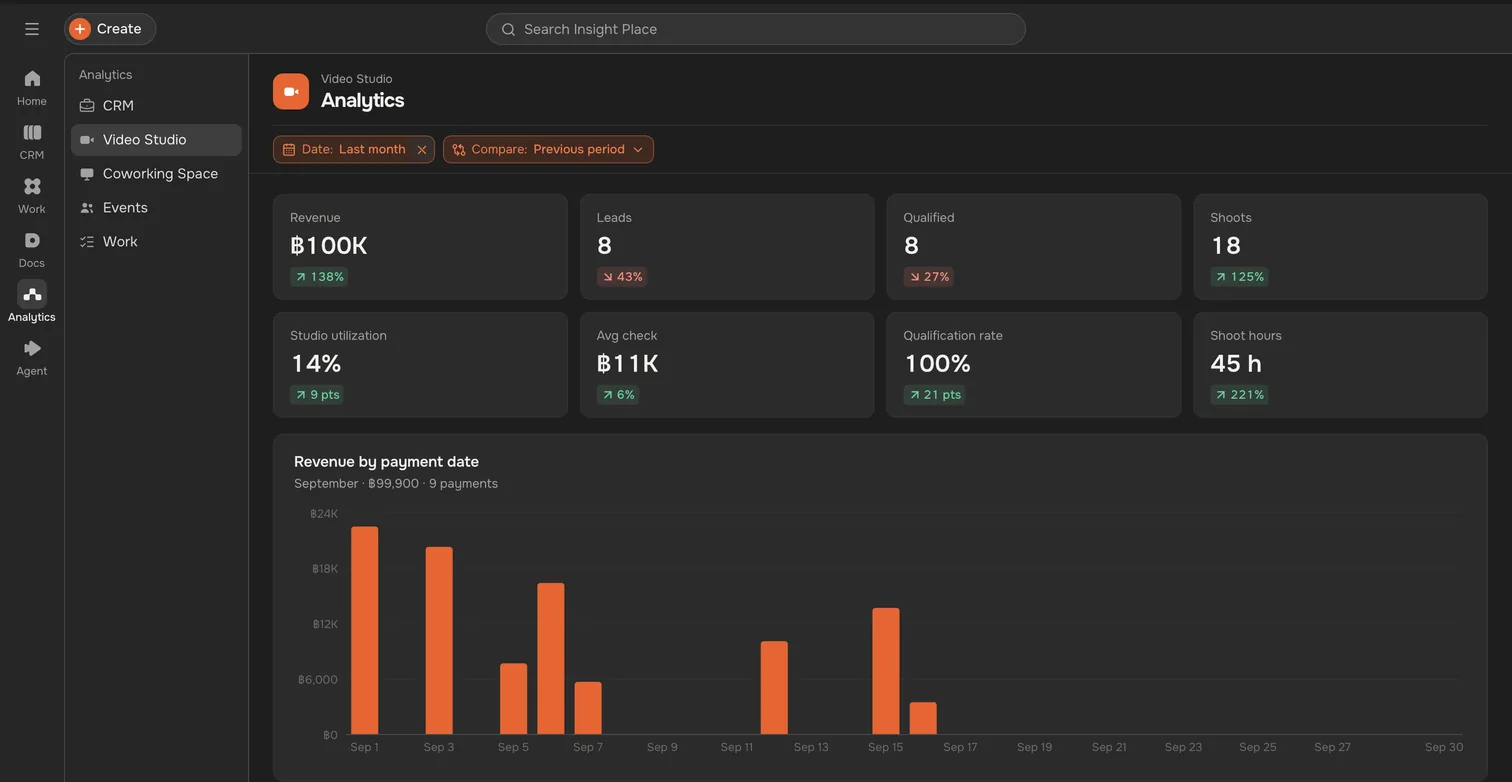
Task: Click the Sep 5 revenue bar
Action: 514,699
